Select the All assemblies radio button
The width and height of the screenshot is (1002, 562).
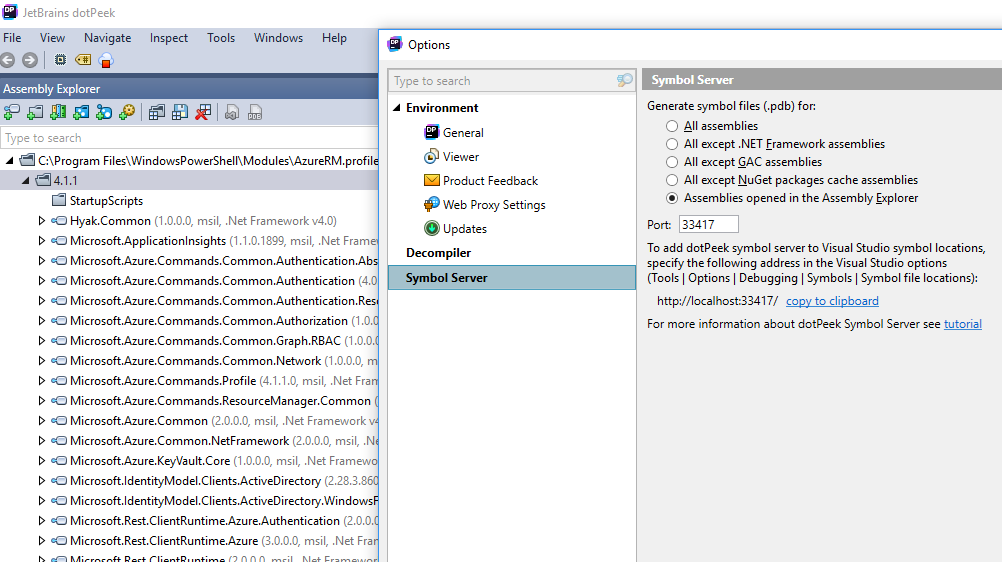672,126
